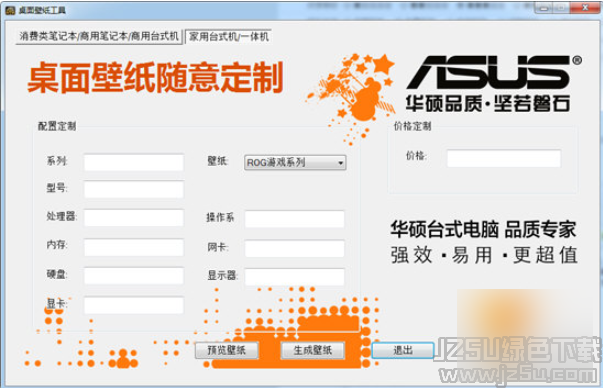The image size is (603, 388).
Task: Click the 显卡 text field
Action: 134,305
